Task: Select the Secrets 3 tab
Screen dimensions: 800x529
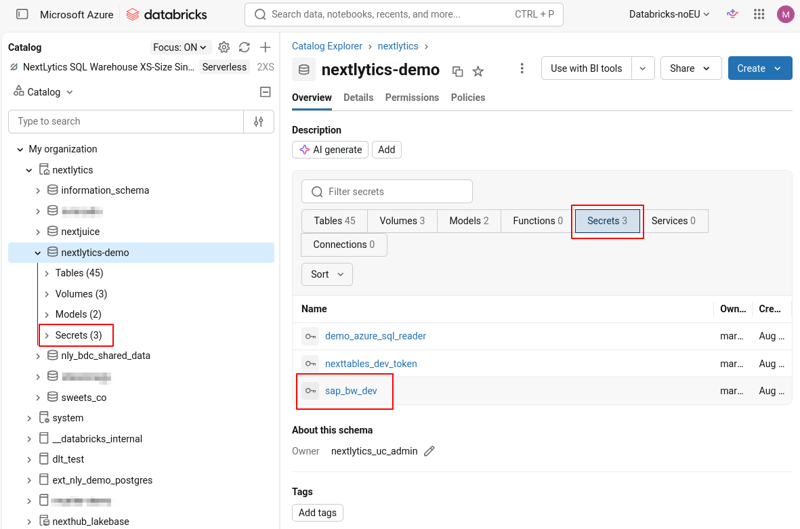Action: [x=607, y=221]
